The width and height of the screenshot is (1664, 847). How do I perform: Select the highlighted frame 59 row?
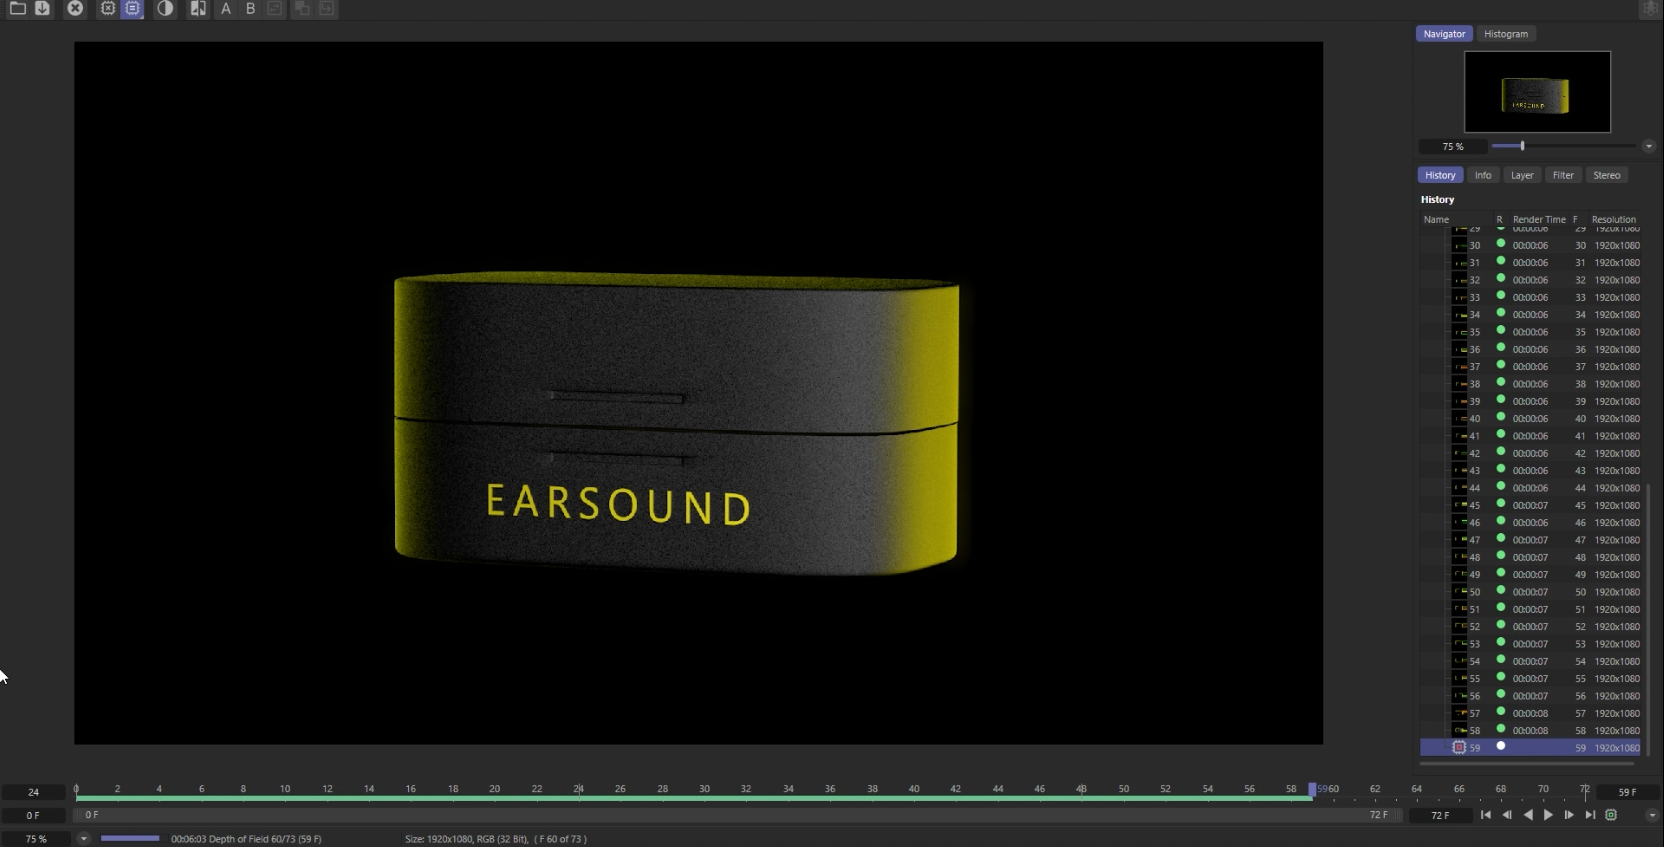(1531, 748)
